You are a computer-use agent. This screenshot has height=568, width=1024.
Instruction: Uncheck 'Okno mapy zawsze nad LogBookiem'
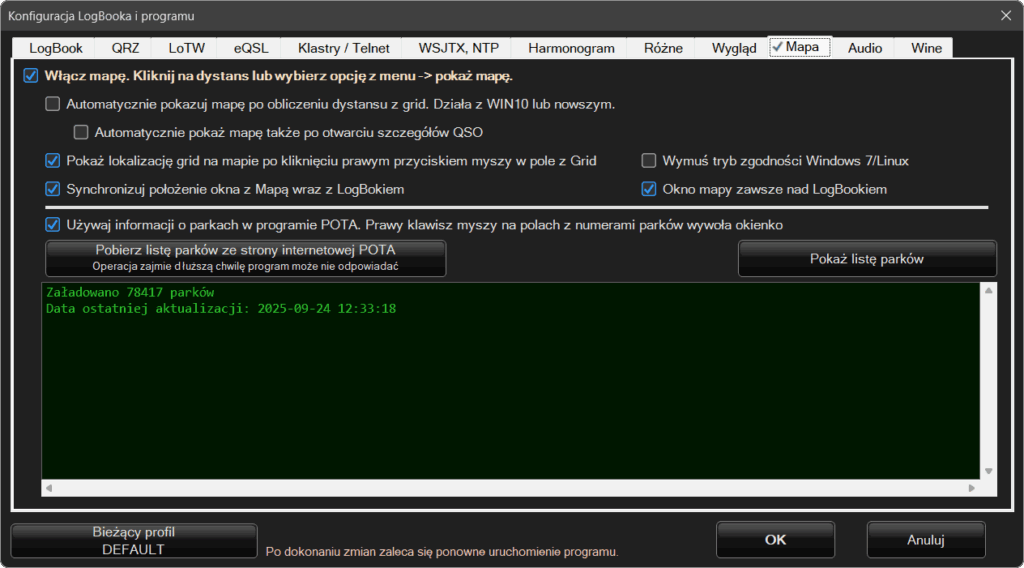tap(648, 189)
